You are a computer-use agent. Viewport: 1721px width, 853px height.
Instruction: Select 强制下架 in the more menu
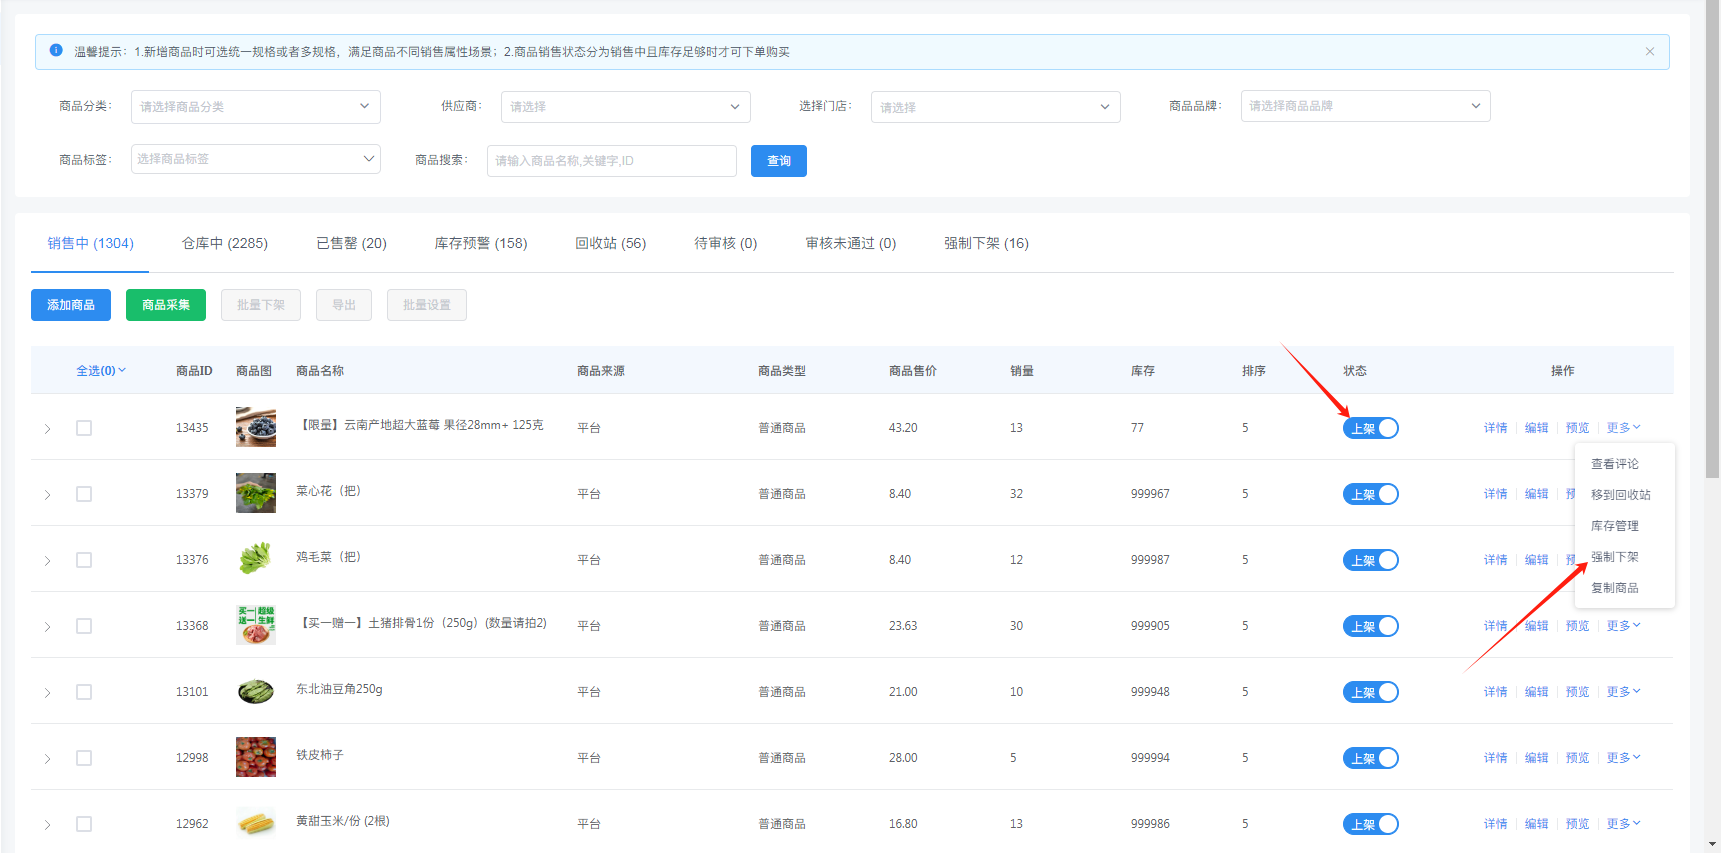(1615, 557)
